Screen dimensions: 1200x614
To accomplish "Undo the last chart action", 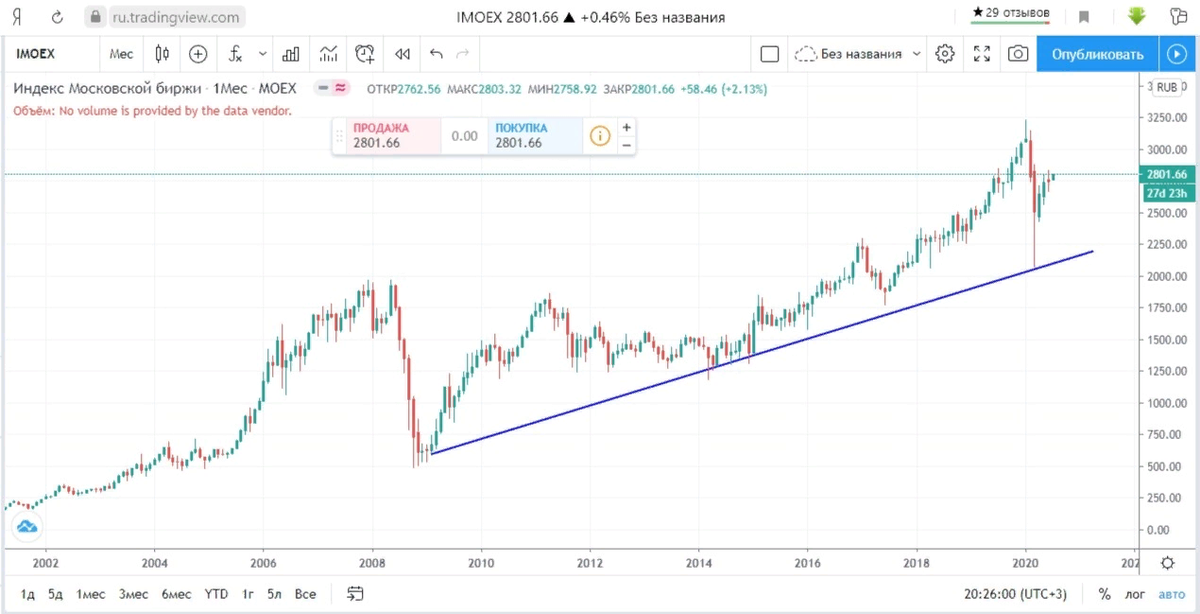I will click(x=436, y=54).
